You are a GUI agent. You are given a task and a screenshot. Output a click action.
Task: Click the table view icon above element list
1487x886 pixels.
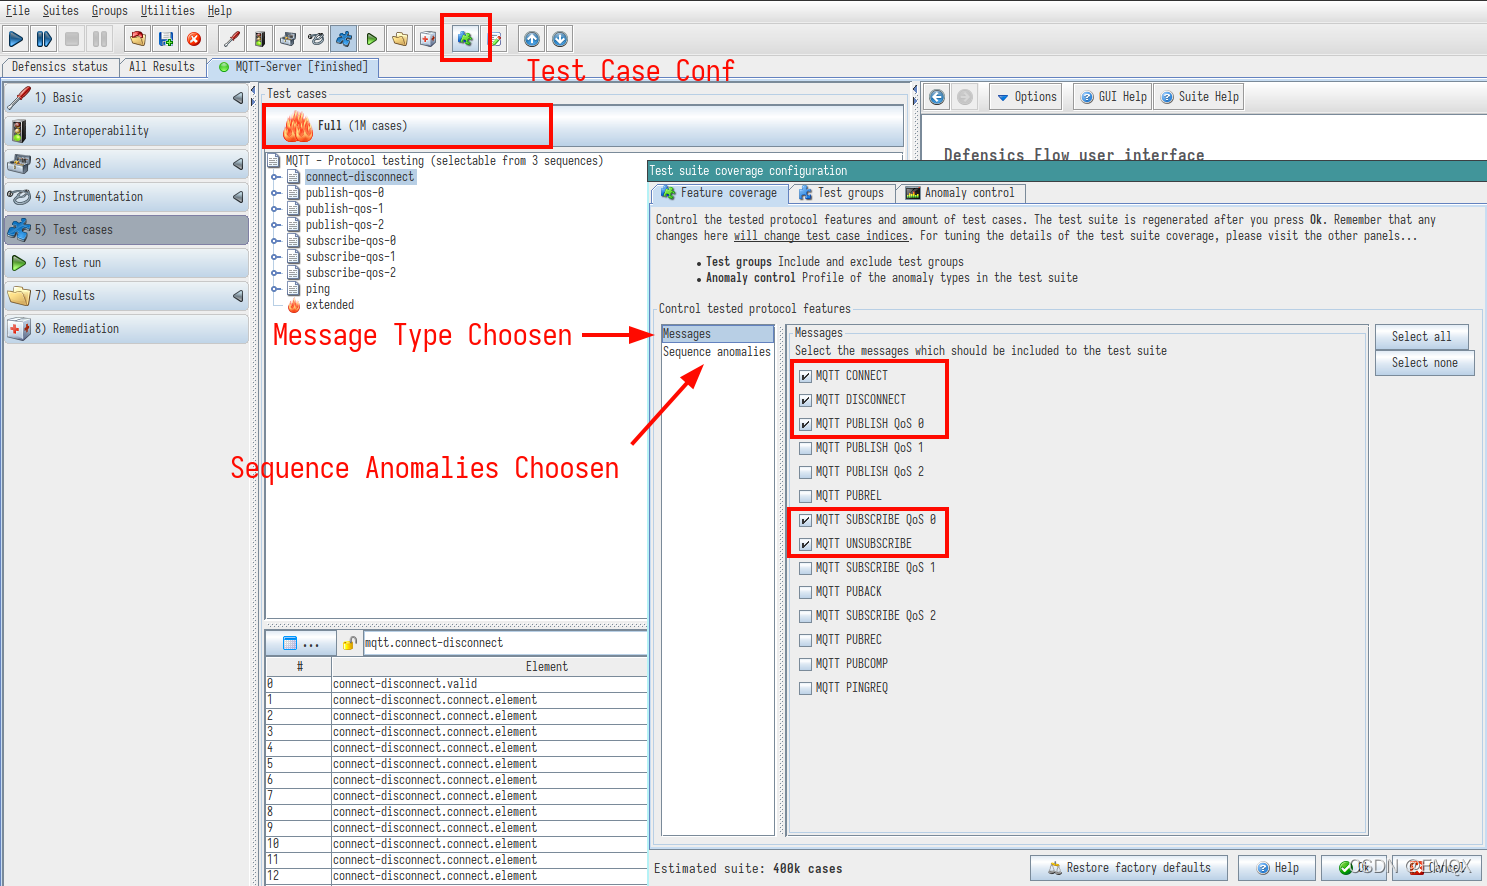pyautogui.click(x=290, y=643)
